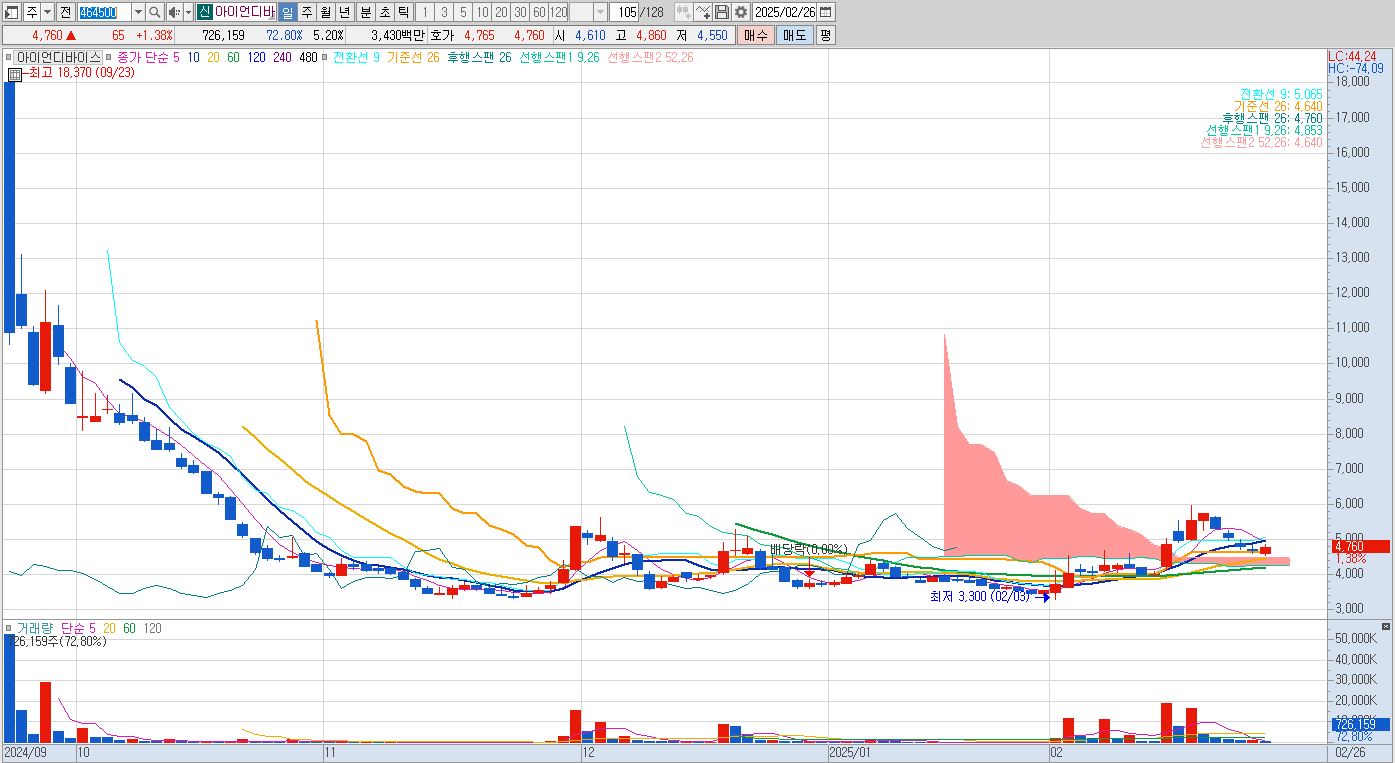
Task: Open stock search with magnifier icon
Action: (x=155, y=12)
